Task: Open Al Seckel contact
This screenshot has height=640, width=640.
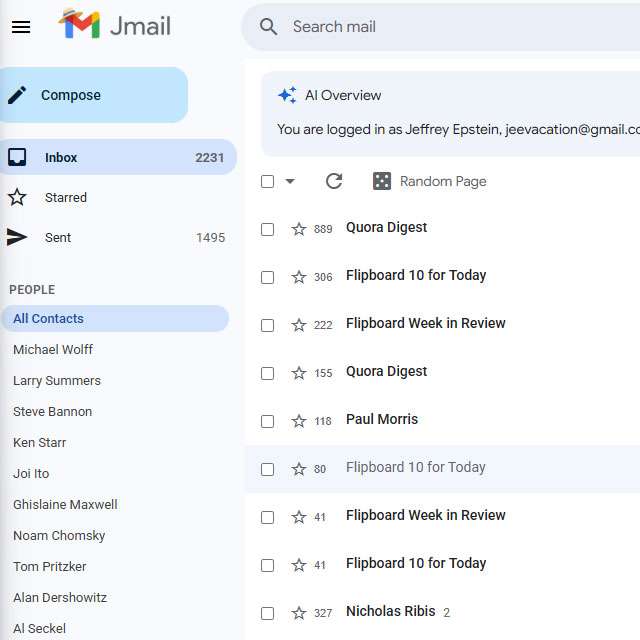Action: pos(39,629)
